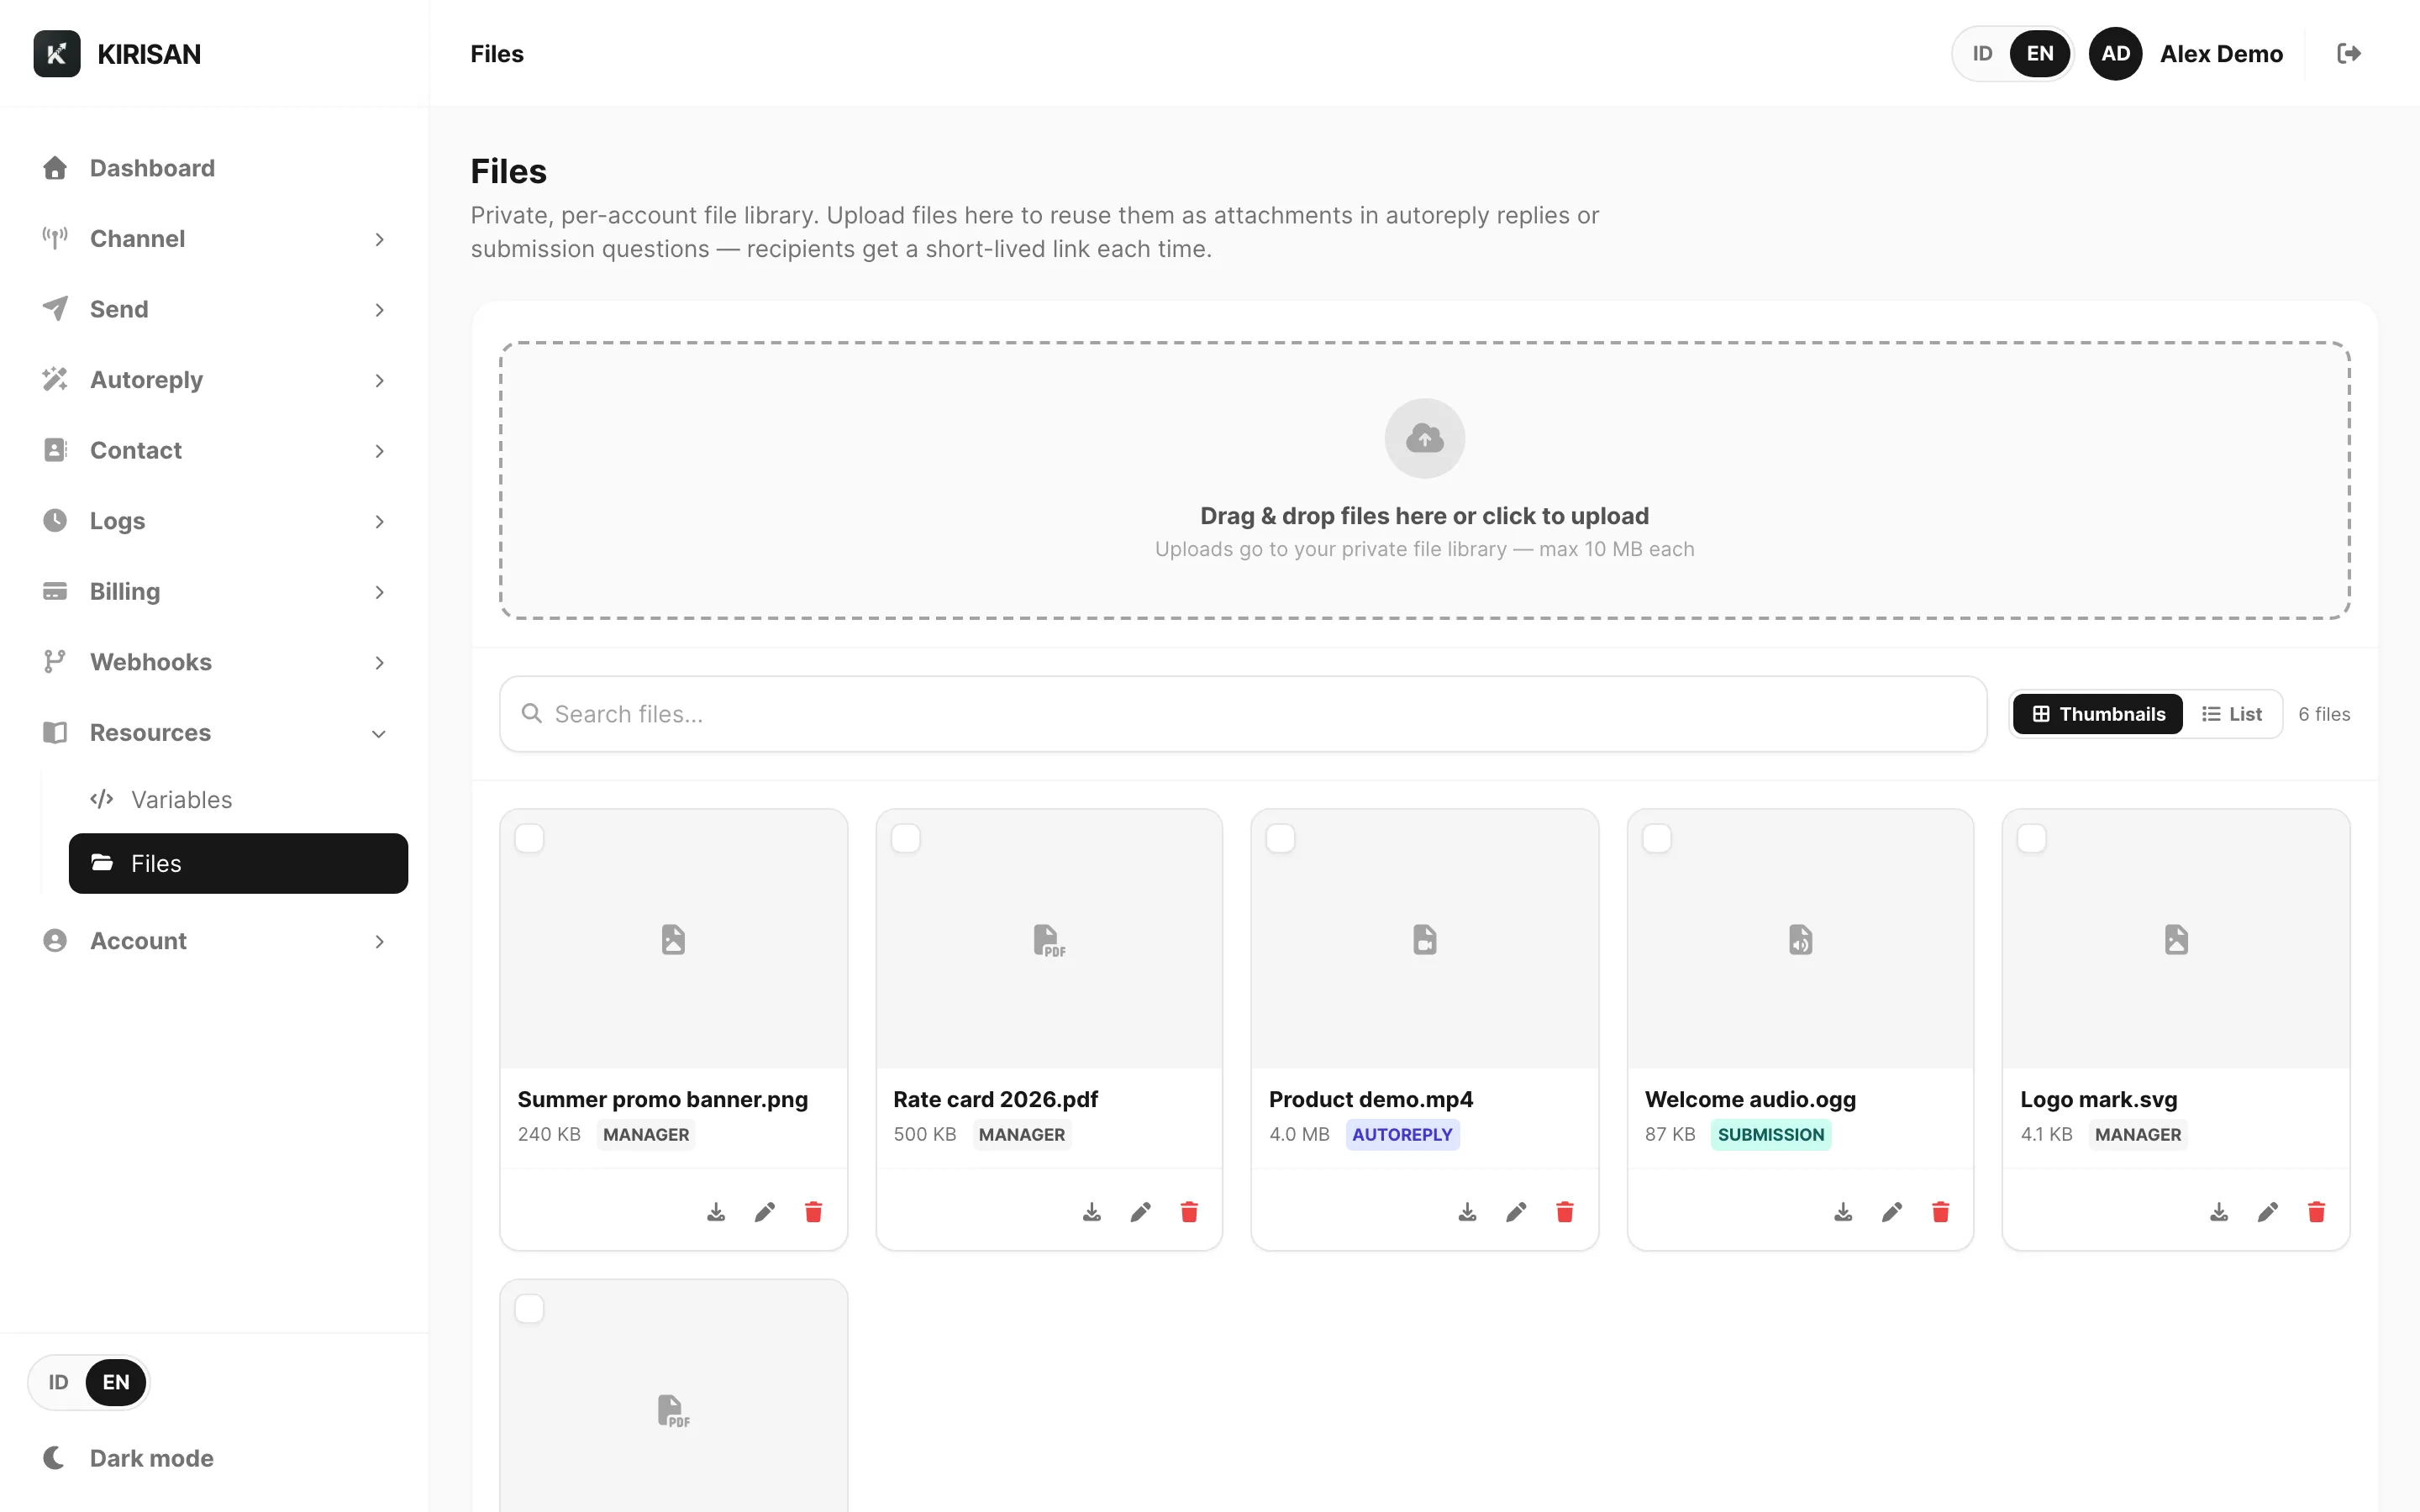Image resolution: width=2420 pixels, height=1512 pixels.
Task: Switch sidebar language to ID
Action: point(58,1382)
